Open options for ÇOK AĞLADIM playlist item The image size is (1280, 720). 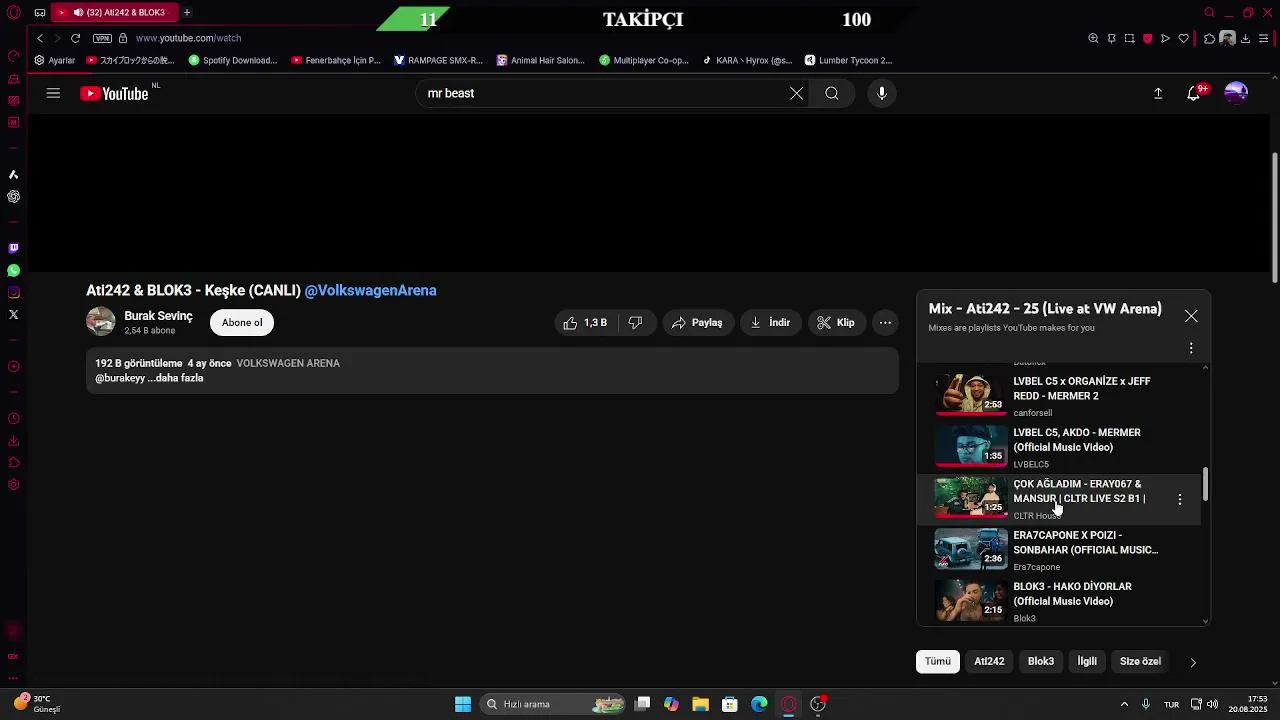[1179, 498]
